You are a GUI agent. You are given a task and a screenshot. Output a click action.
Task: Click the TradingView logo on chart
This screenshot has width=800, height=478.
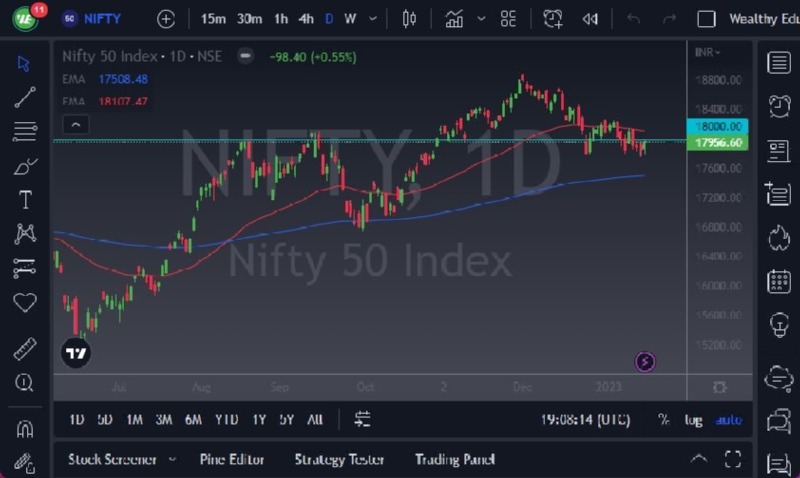coord(76,353)
